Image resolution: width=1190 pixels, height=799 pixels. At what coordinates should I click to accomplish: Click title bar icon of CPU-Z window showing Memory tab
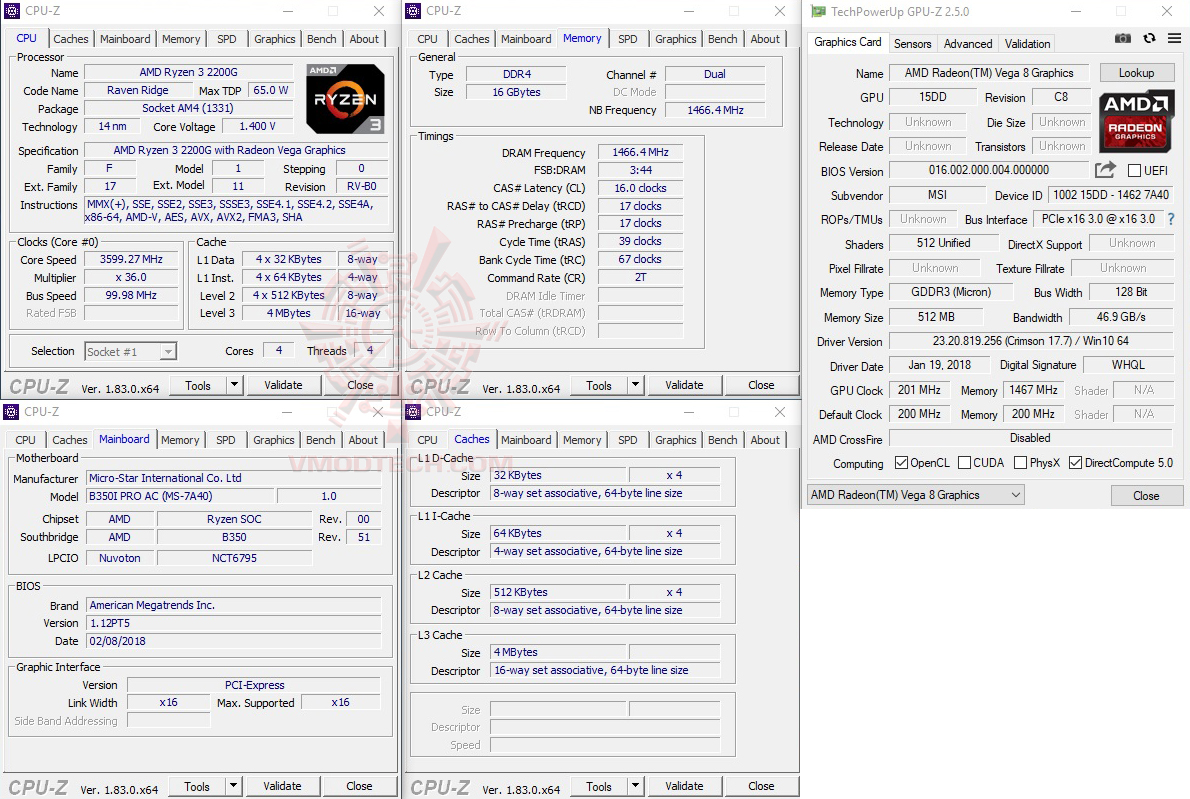click(413, 11)
